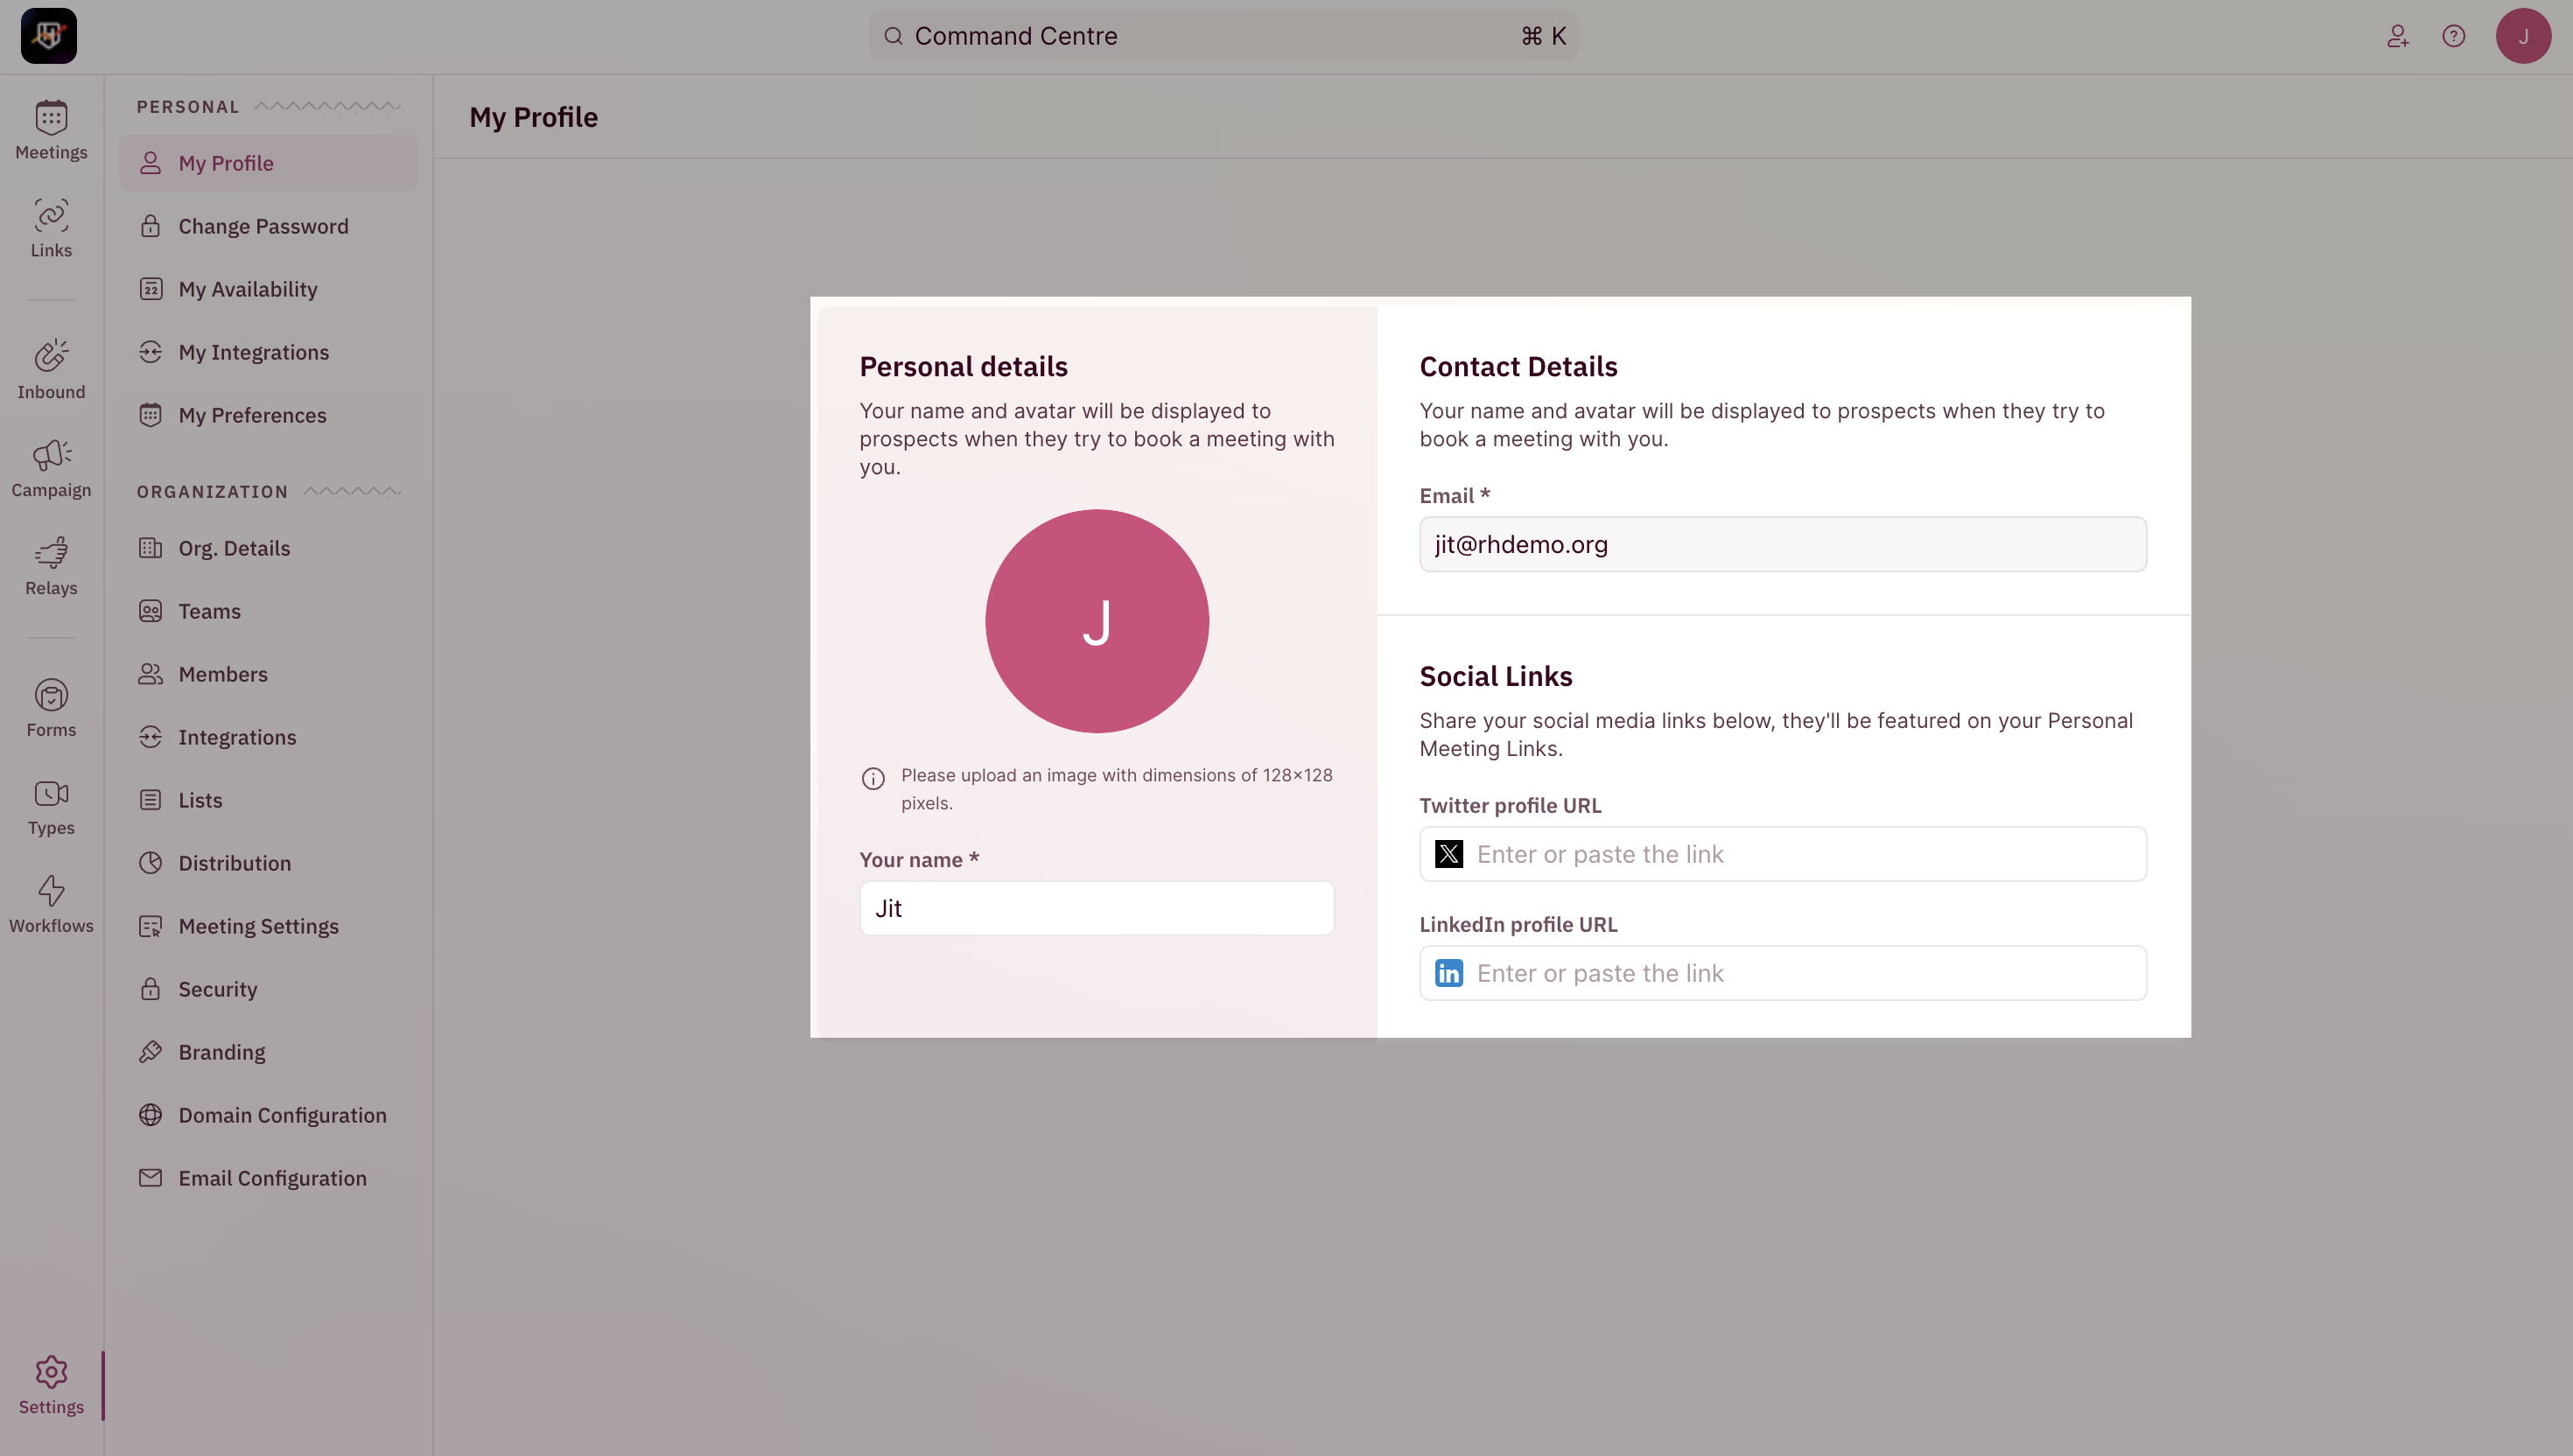Click the large J avatar to upload image
The width and height of the screenshot is (2573, 1456).
pos(1097,621)
